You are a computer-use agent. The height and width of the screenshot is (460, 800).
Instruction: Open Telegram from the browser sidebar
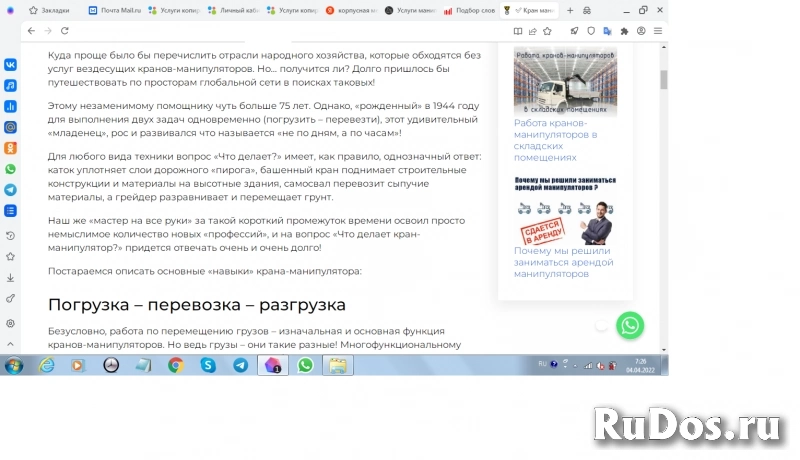click(x=10, y=190)
